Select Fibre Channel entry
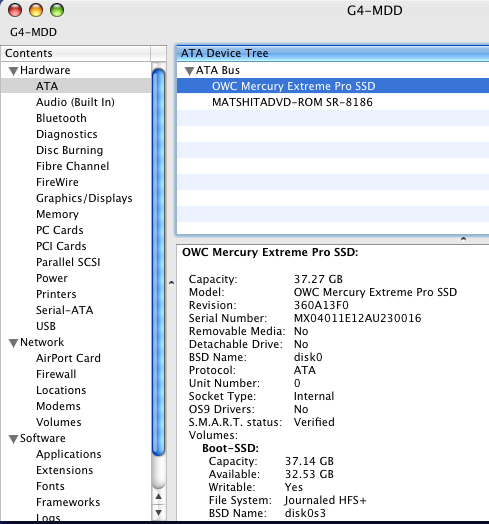Image resolution: width=489 pixels, height=524 pixels. coord(73,166)
